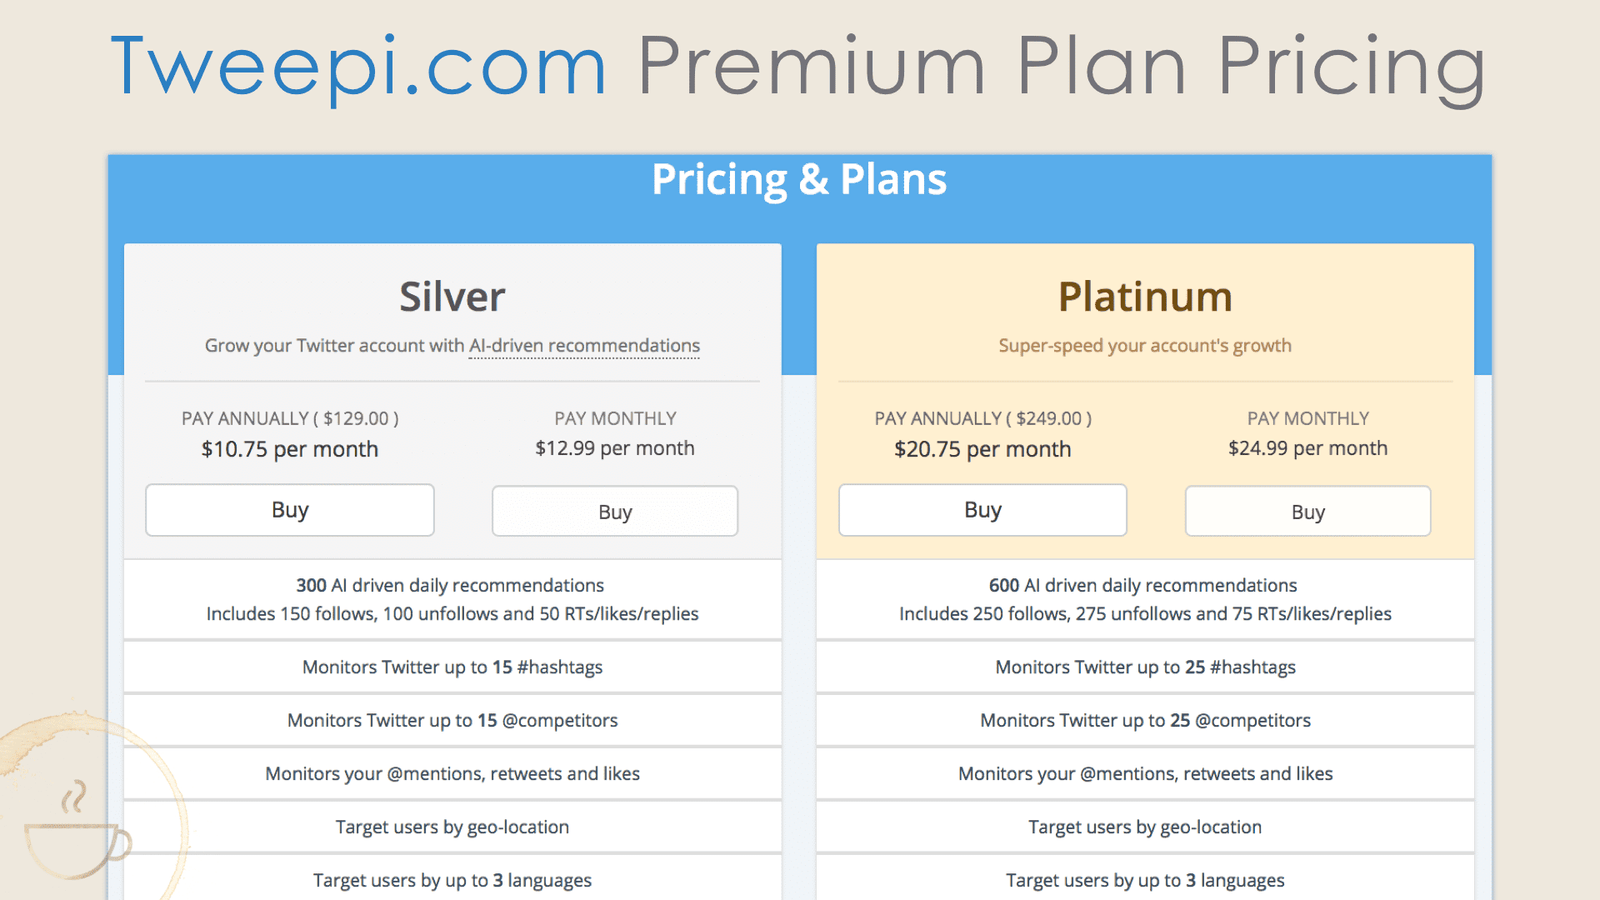Open the AI-driven recommendations link
The width and height of the screenshot is (1600, 900).
point(584,345)
